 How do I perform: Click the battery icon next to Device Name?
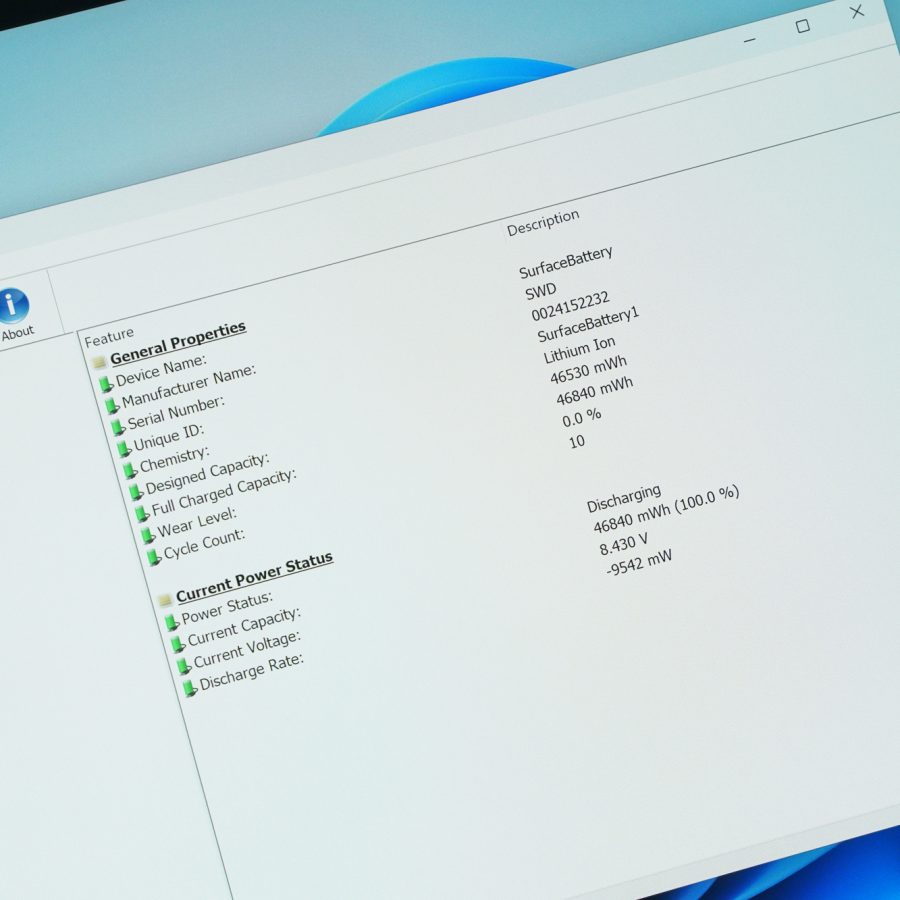pyautogui.click(x=106, y=384)
